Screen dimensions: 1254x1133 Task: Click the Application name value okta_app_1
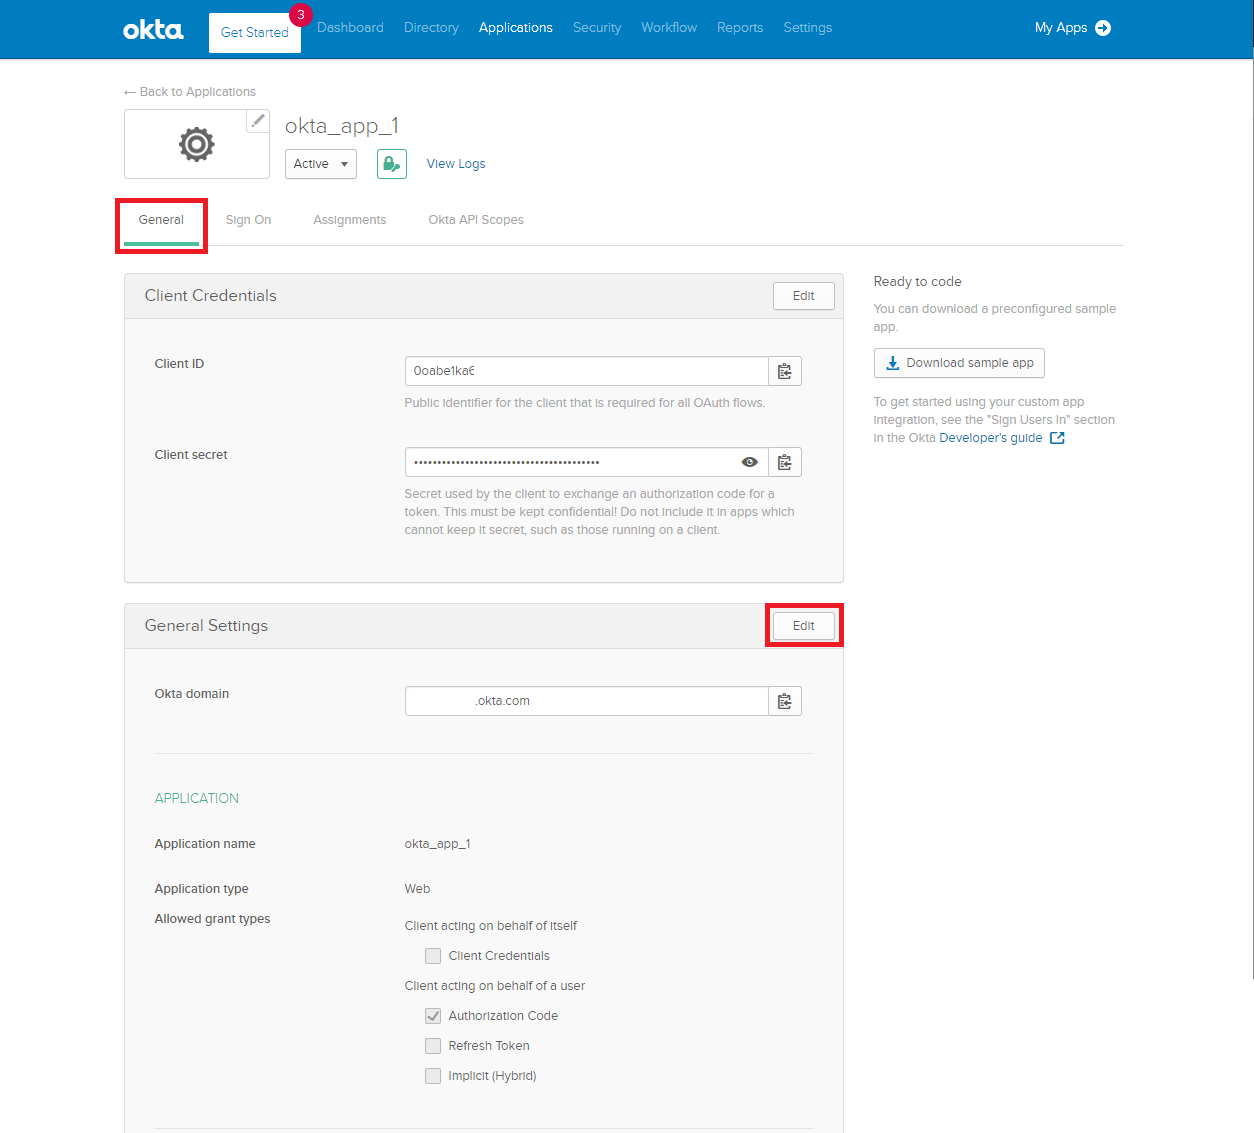(x=437, y=844)
